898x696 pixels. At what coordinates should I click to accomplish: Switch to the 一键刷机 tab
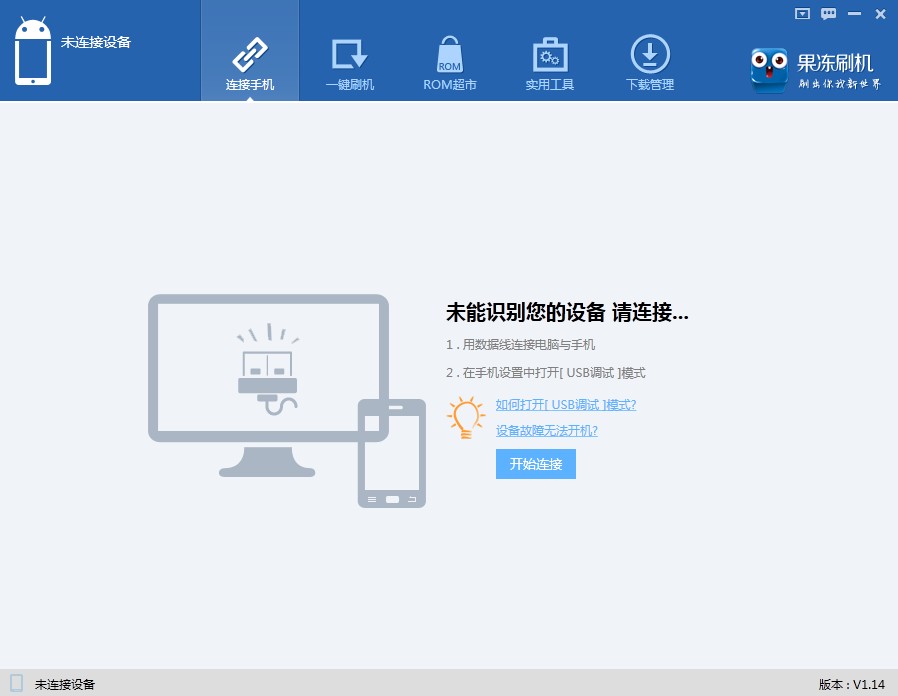tap(349, 85)
